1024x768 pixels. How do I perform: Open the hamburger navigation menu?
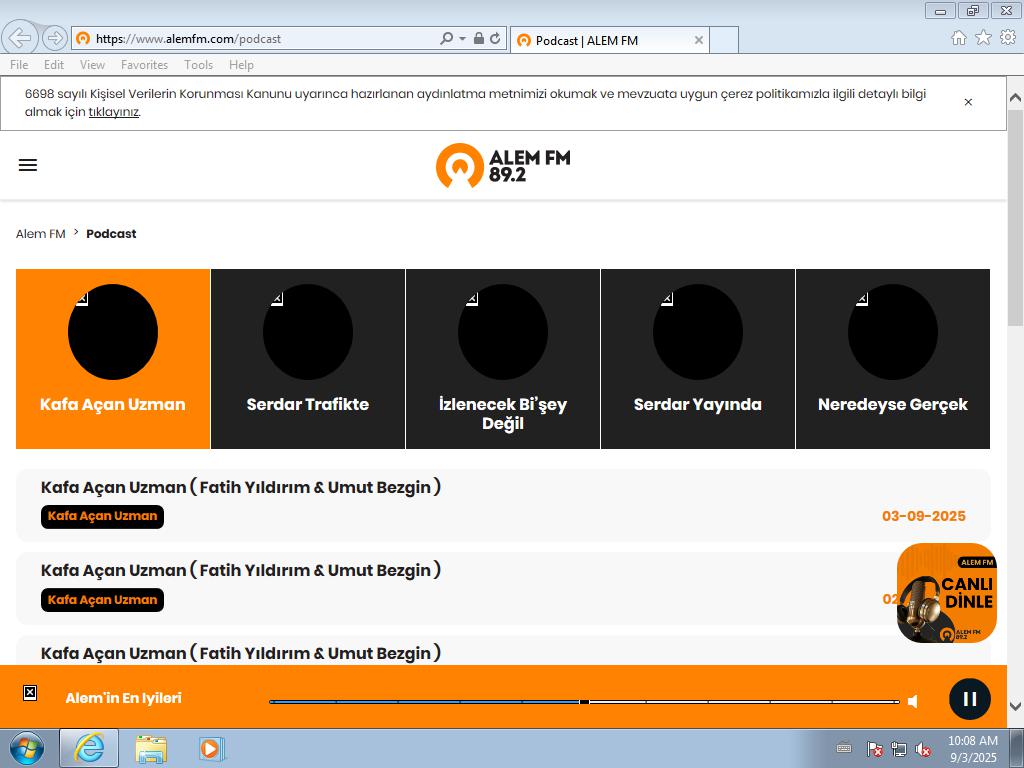click(27, 165)
